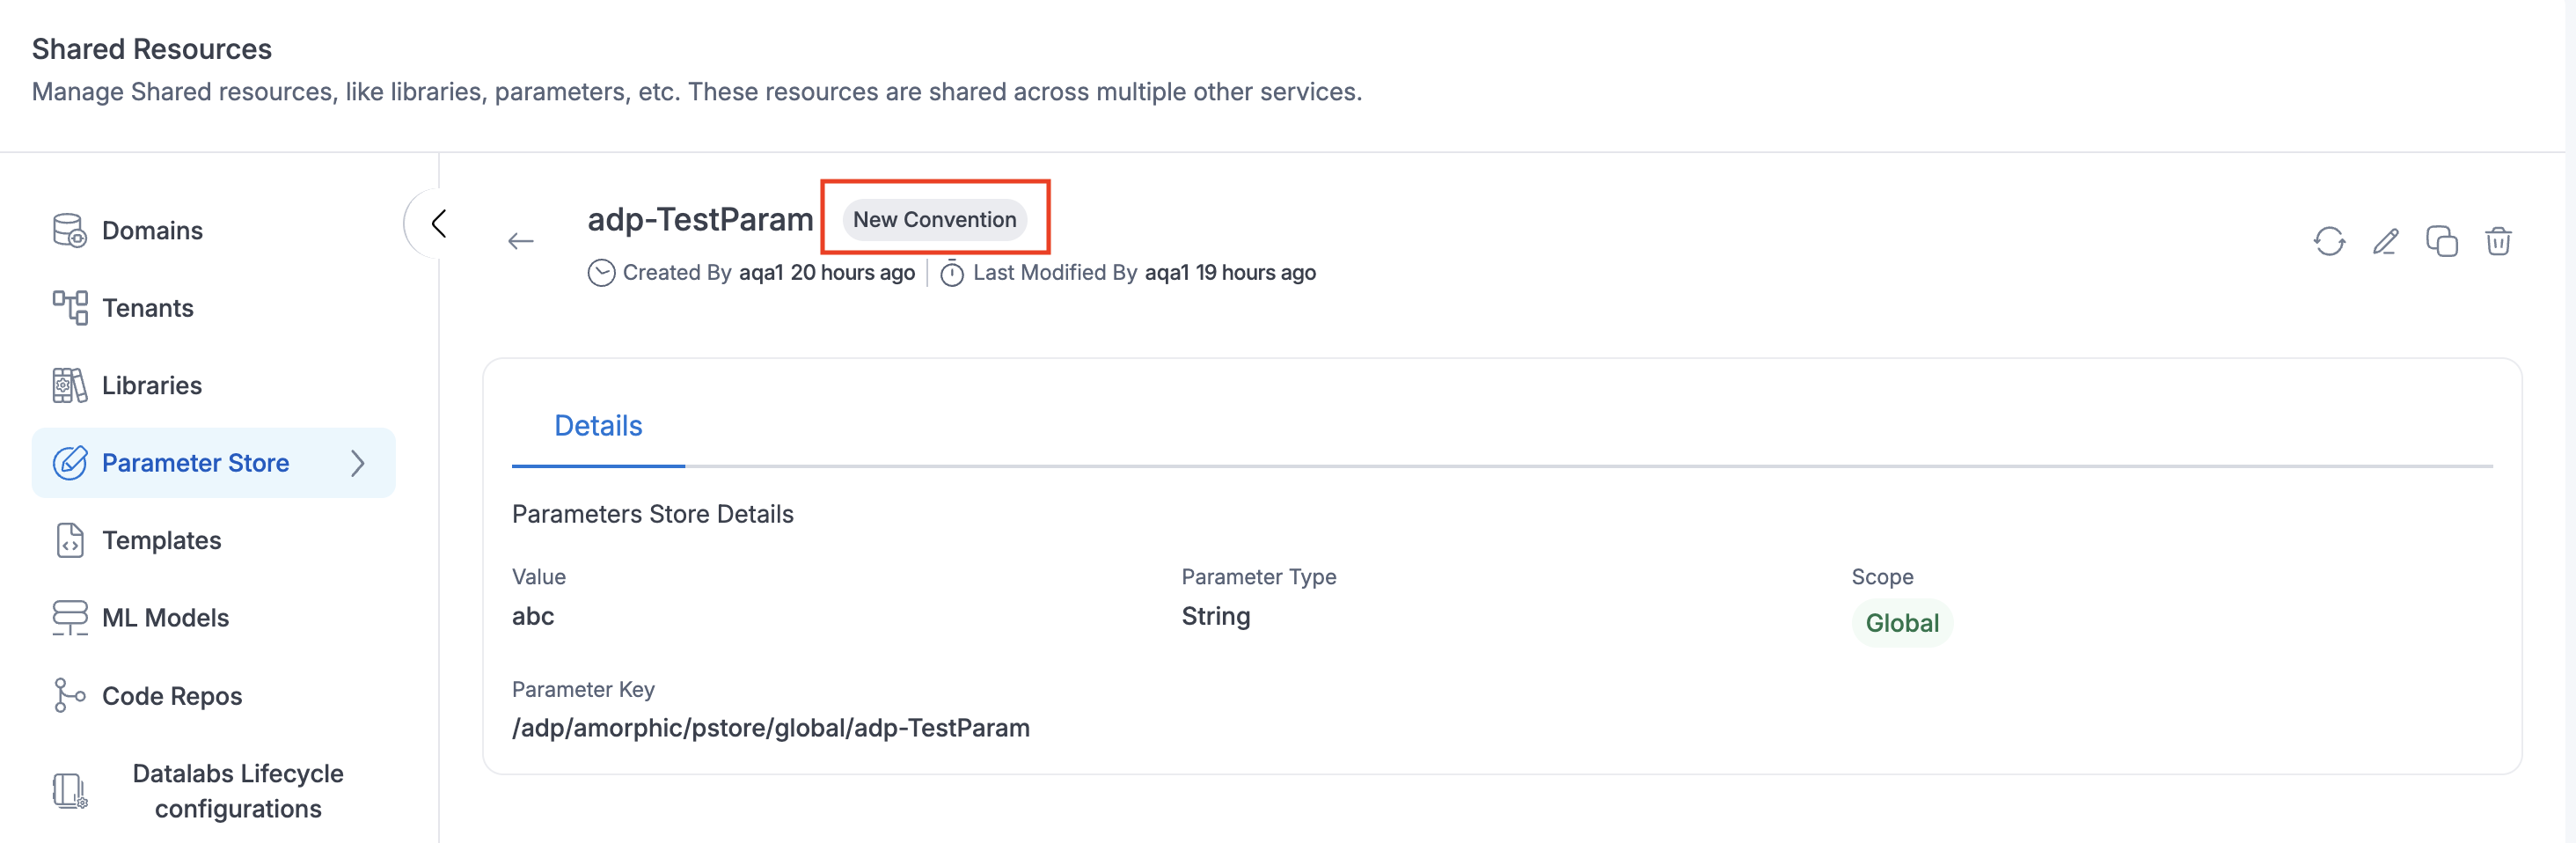2576x843 pixels.
Task: Delete the parameter using the trash icon
Action: (x=2498, y=241)
